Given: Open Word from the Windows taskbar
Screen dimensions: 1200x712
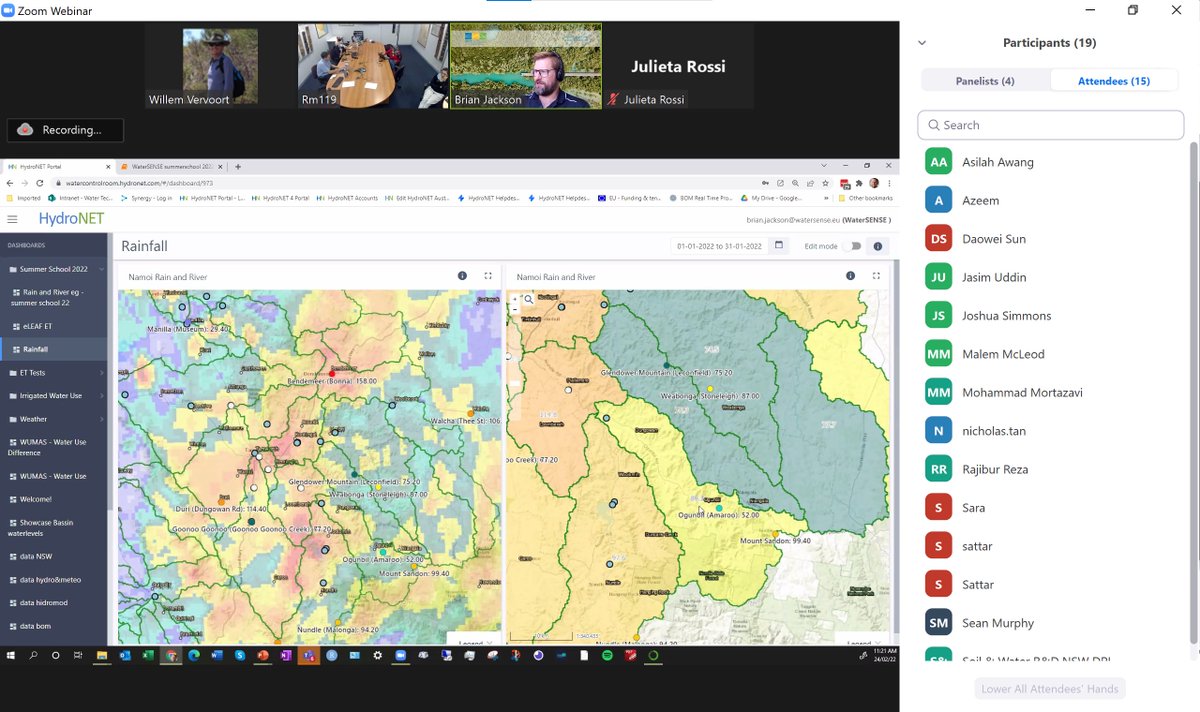Looking at the screenshot, I should coord(217,656).
